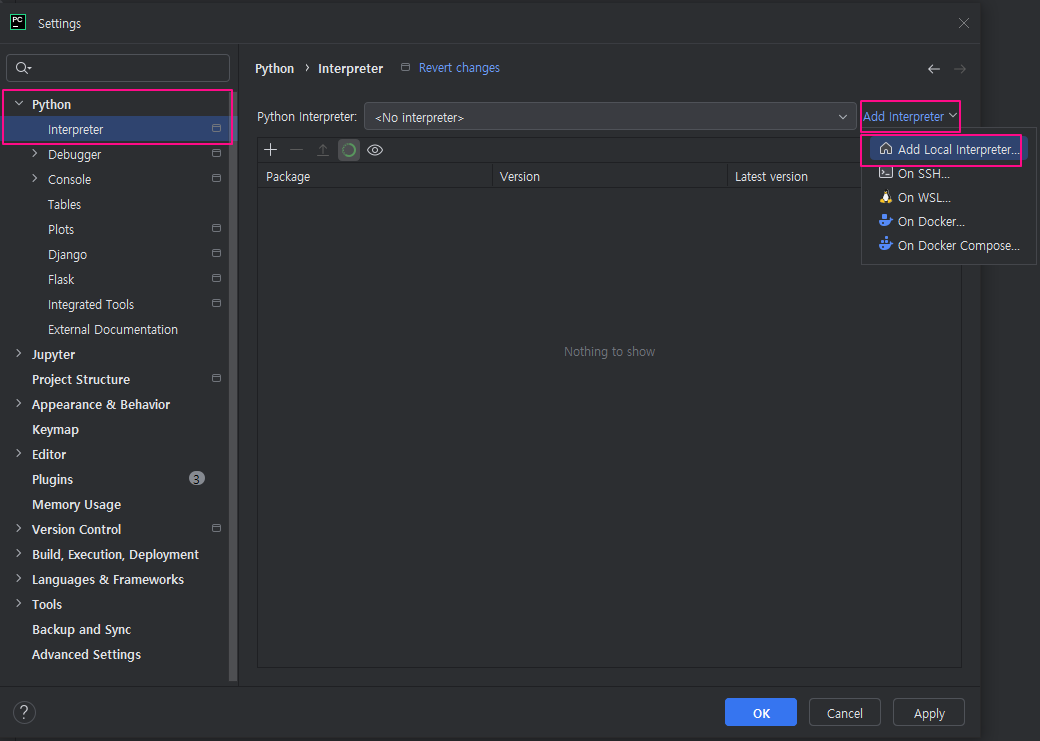Select the Tables settings page
Viewport: 1040px width, 741px height.
tap(64, 204)
